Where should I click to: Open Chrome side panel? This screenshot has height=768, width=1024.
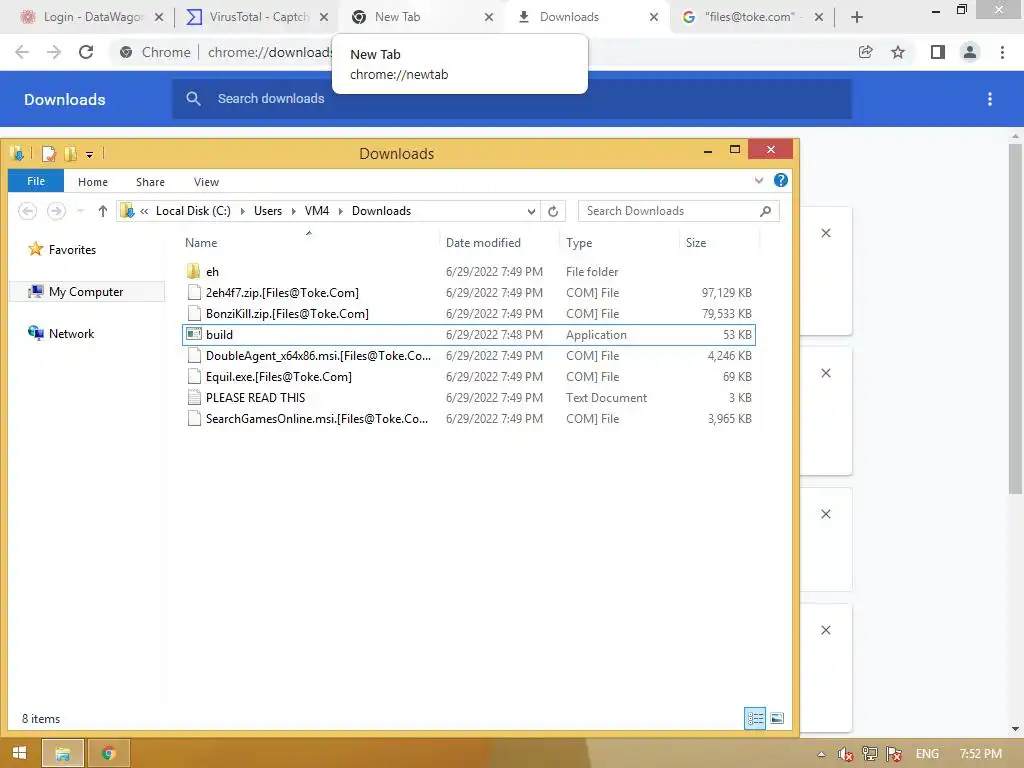click(938, 52)
